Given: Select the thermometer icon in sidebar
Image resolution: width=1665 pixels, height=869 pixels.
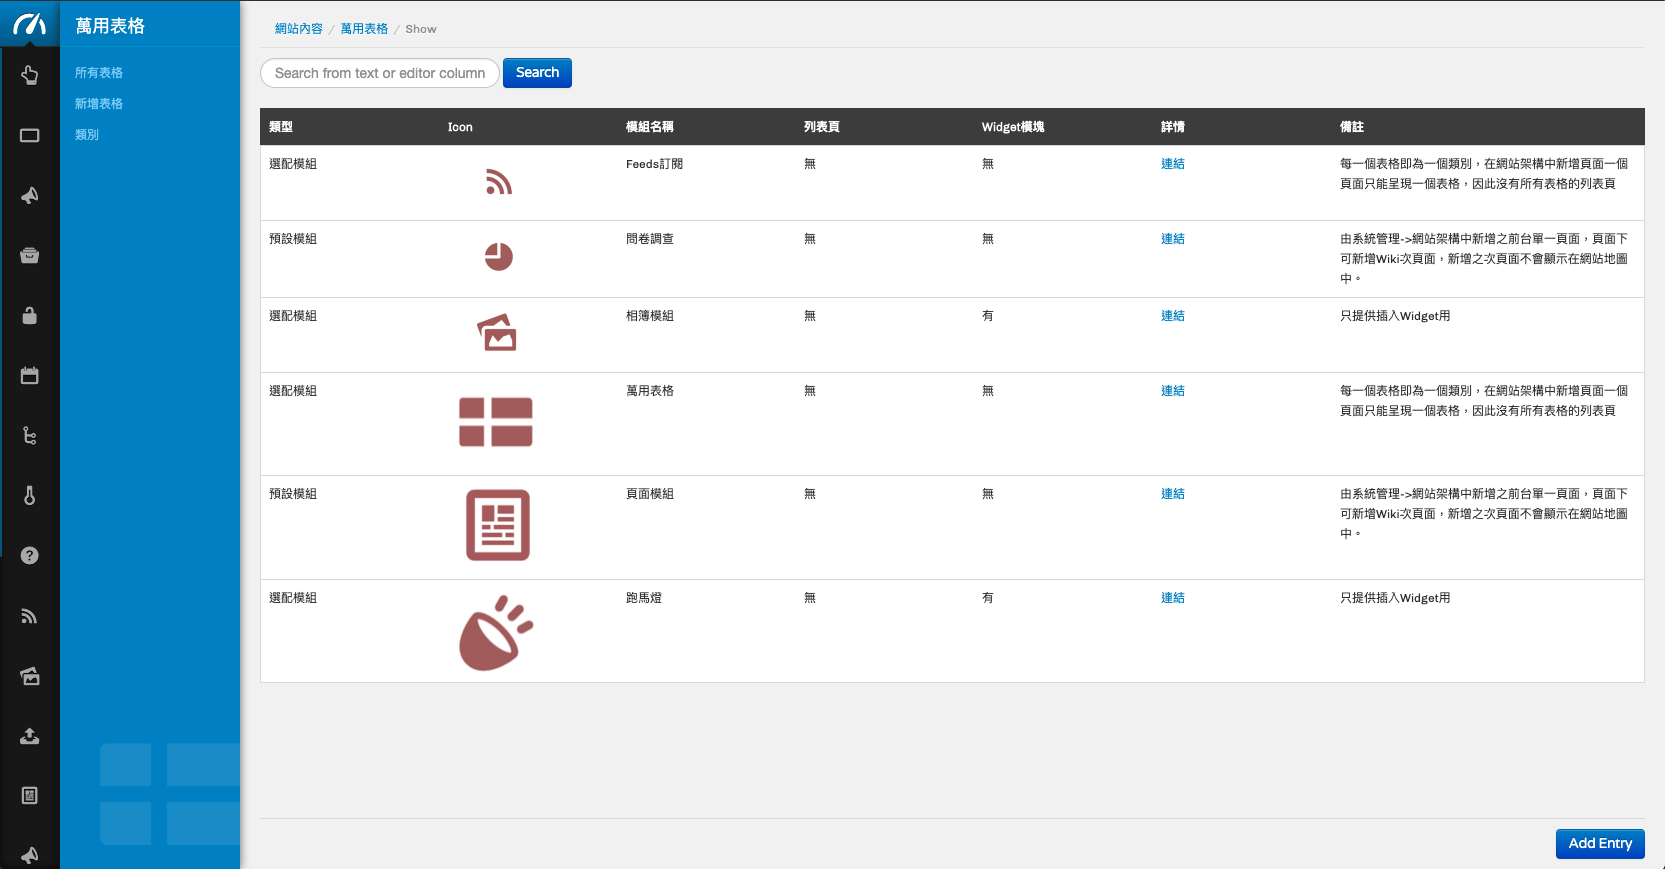Looking at the screenshot, I should point(30,496).
